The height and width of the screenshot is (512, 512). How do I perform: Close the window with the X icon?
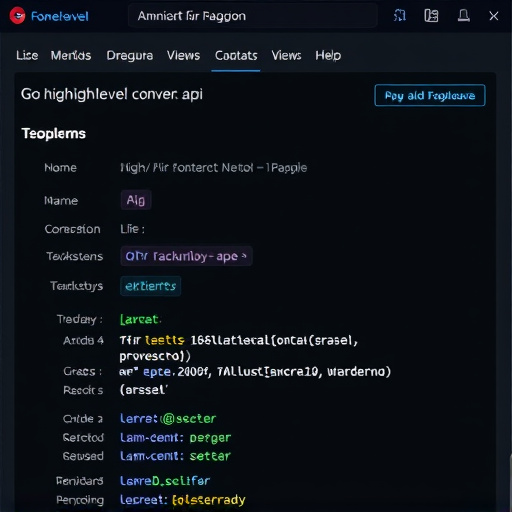point(494,16)
